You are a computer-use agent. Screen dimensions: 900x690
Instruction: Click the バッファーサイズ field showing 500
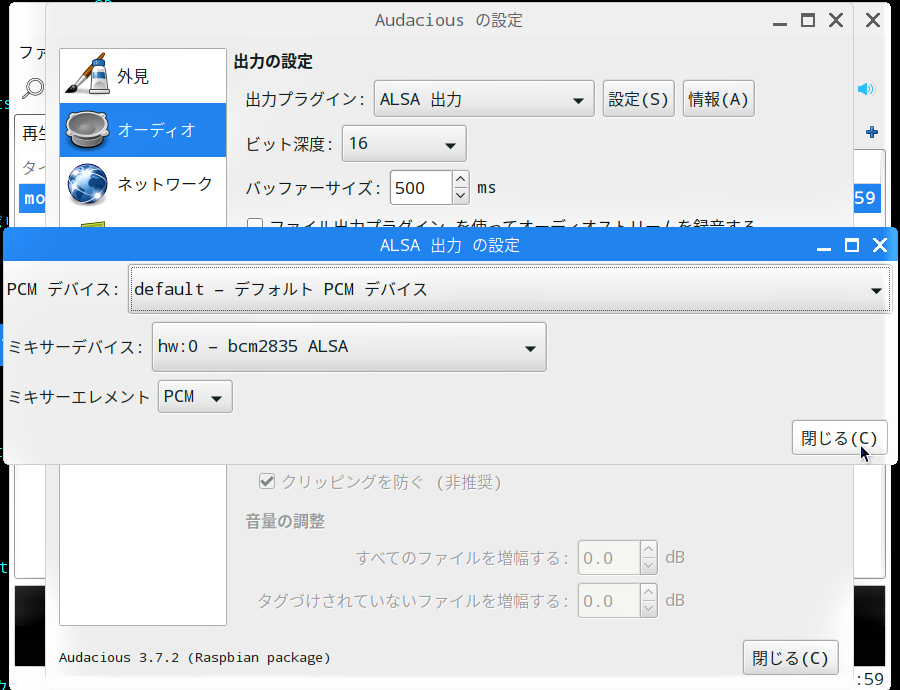[x=421, y=188]
